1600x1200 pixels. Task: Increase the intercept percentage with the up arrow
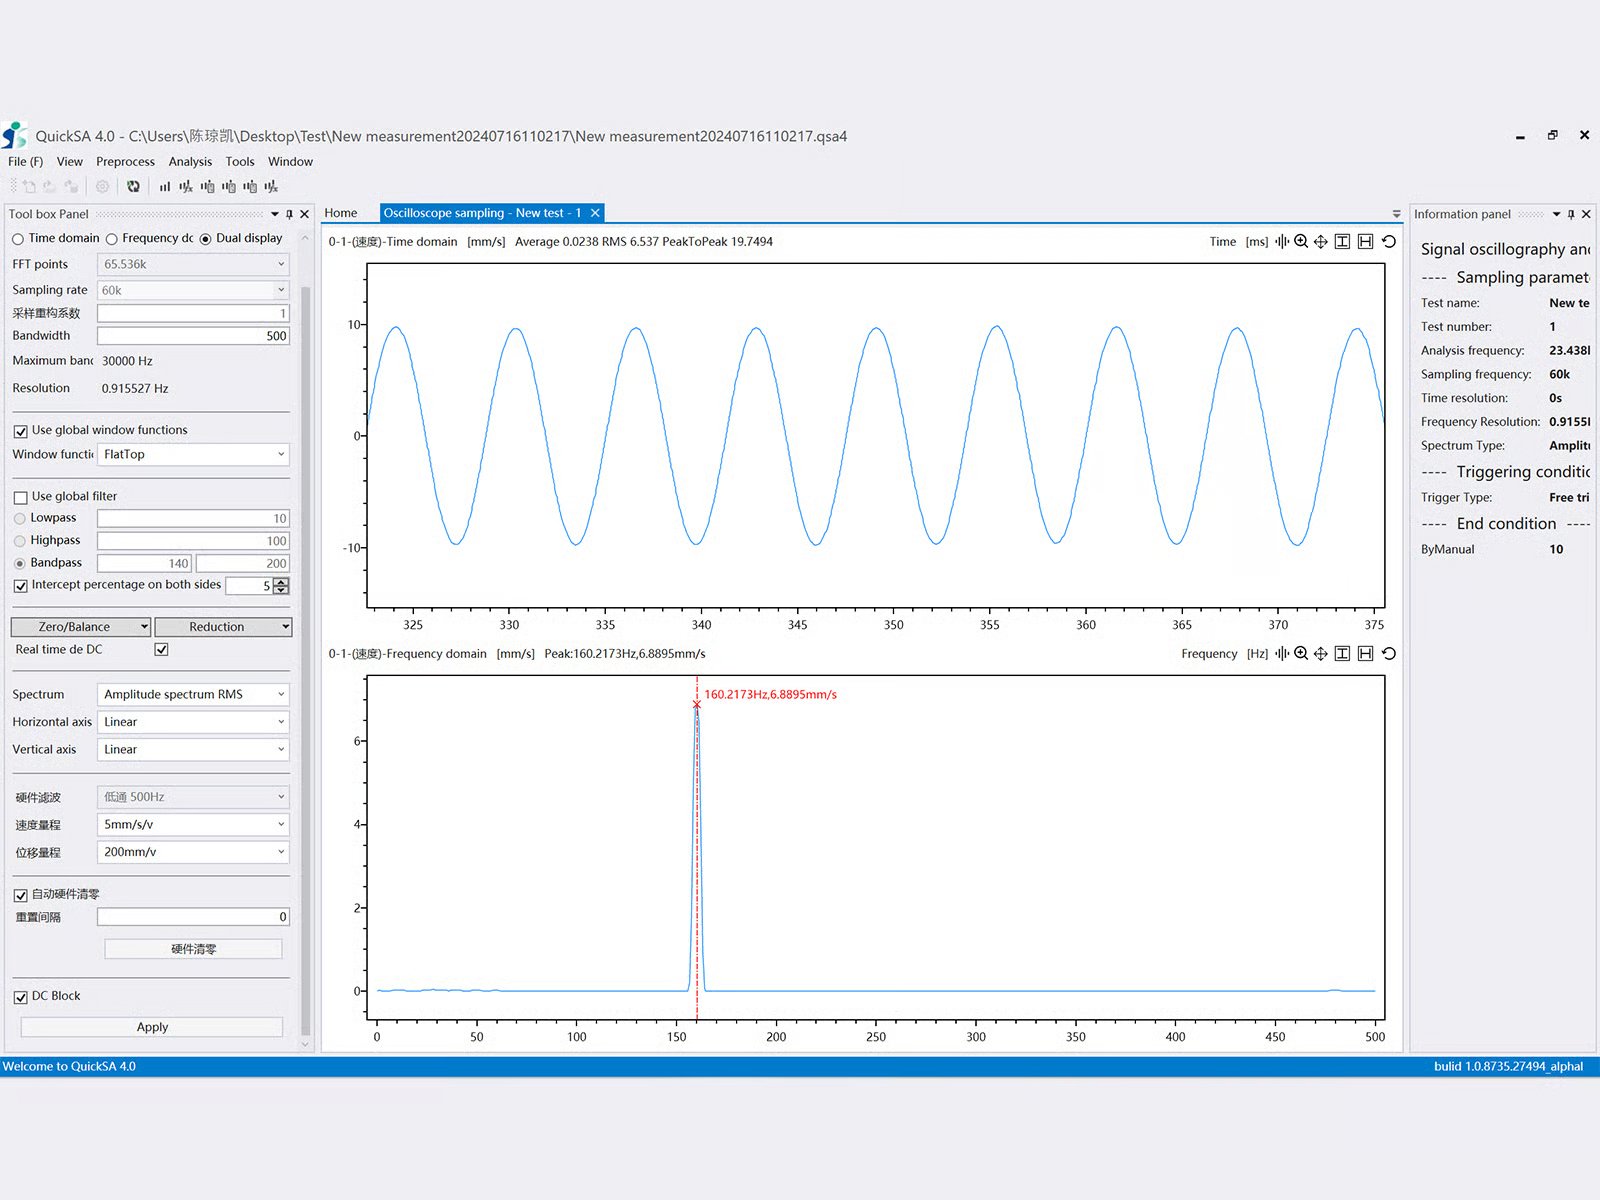coord(281,581)
